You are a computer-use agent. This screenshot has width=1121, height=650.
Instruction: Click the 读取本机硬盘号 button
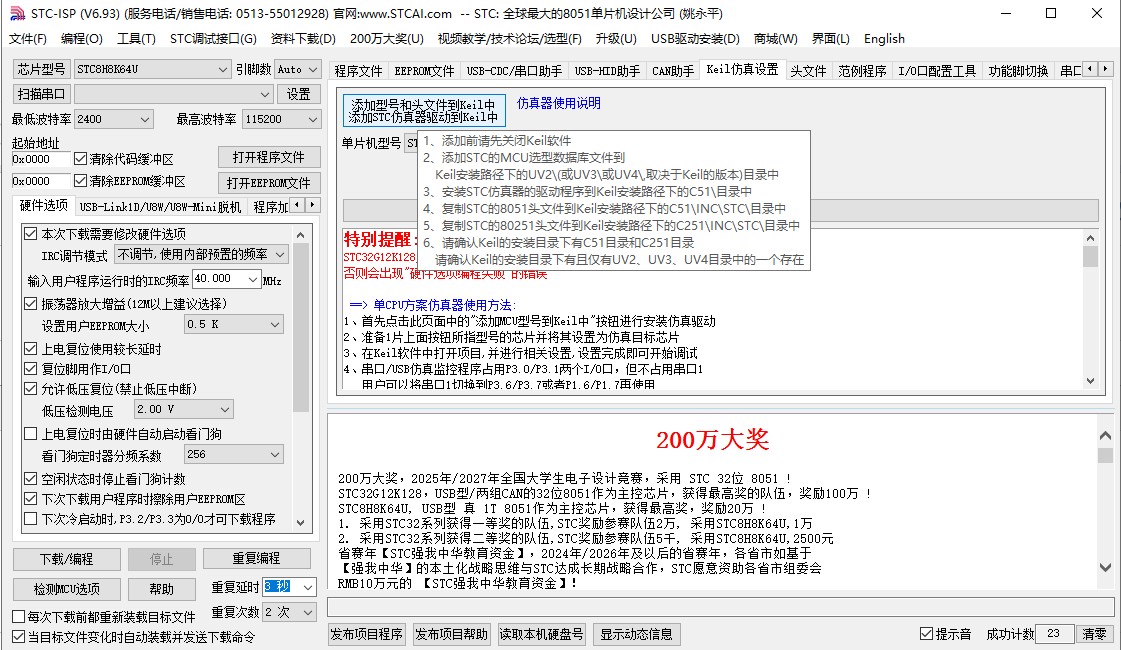541,634
